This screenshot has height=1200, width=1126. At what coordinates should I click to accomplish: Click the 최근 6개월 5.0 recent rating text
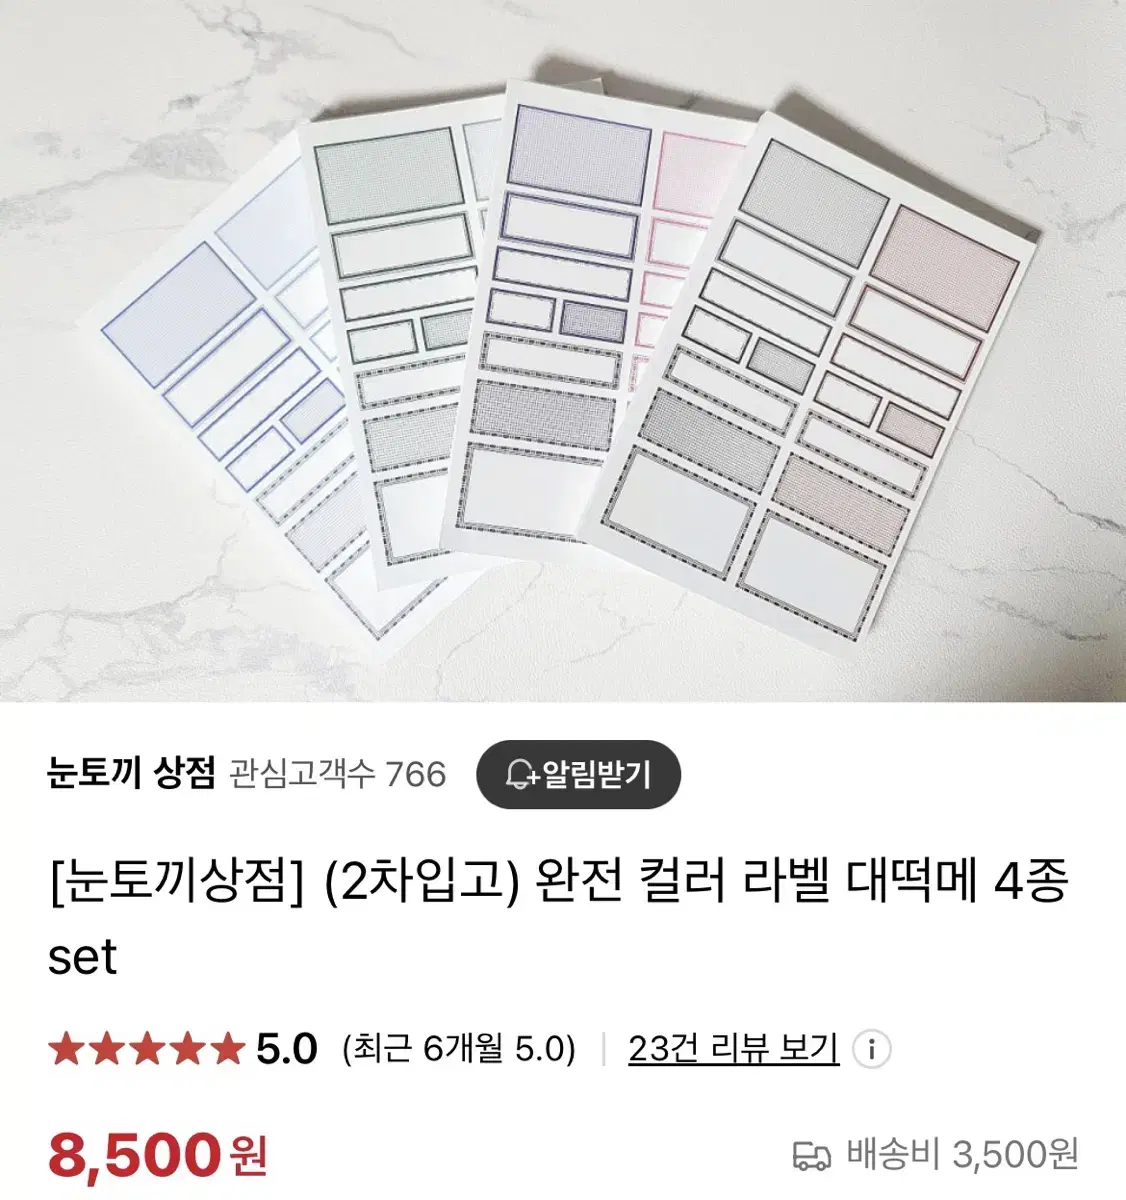coord(459,1049)
